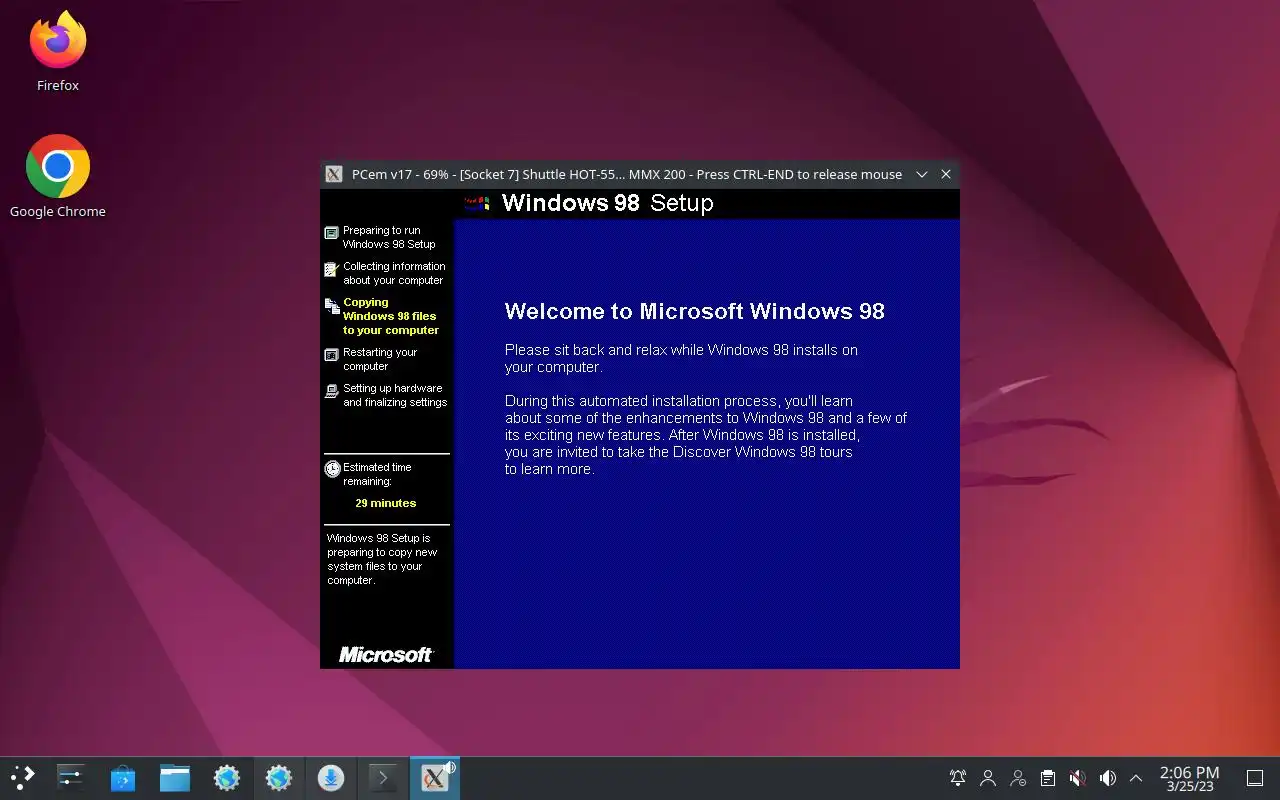The height and width of the screenshot is (800, 1280).
Task: Open the volume speaker tray icon
Action: point(1107,778)
